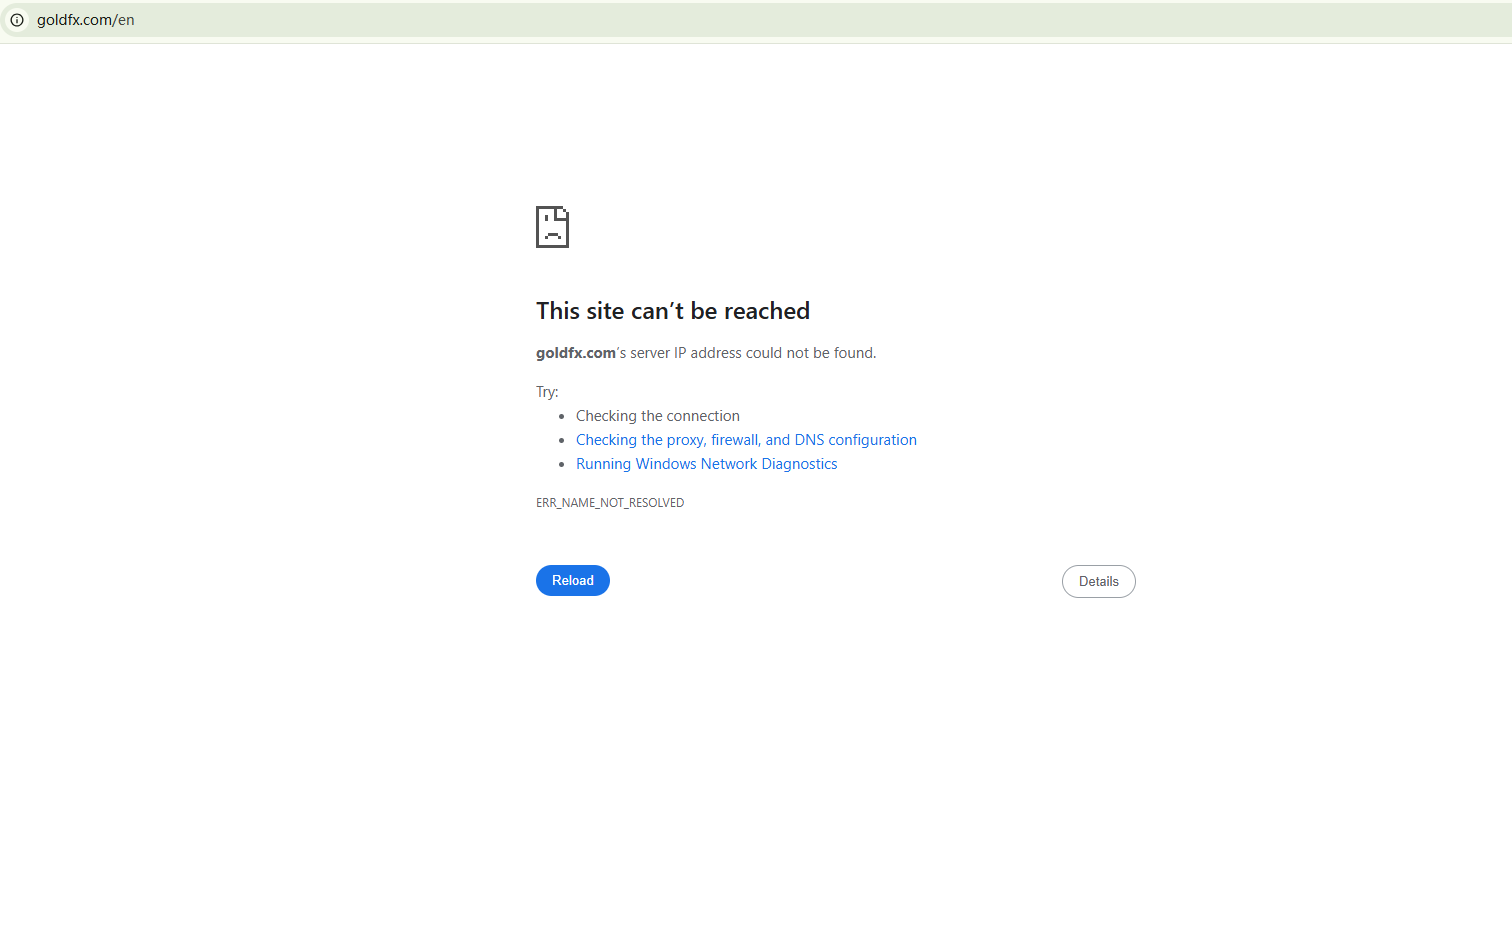Click the blue Reload button

click(573, 581)
